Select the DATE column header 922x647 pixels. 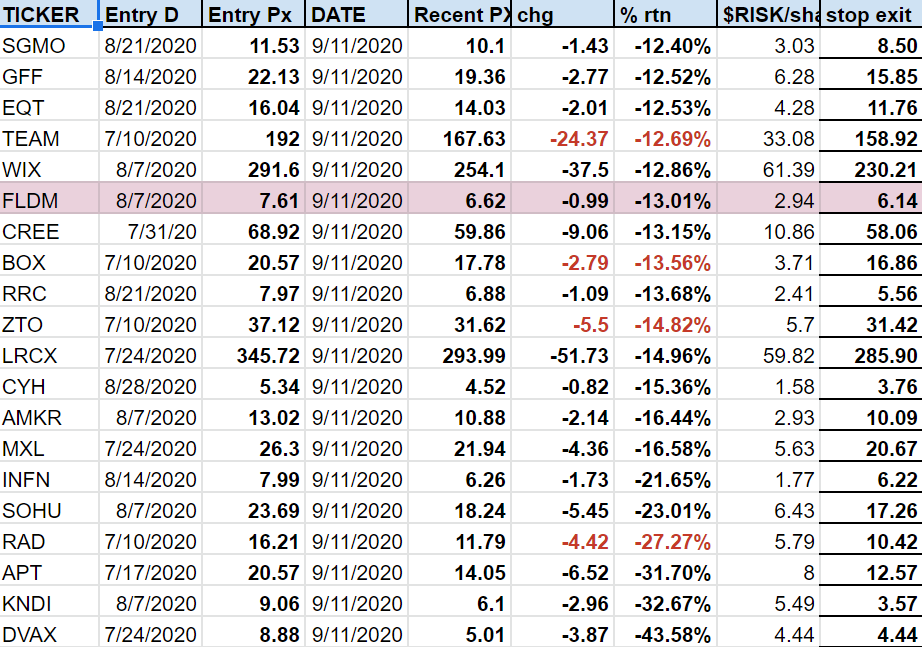(x=356, y=14)
